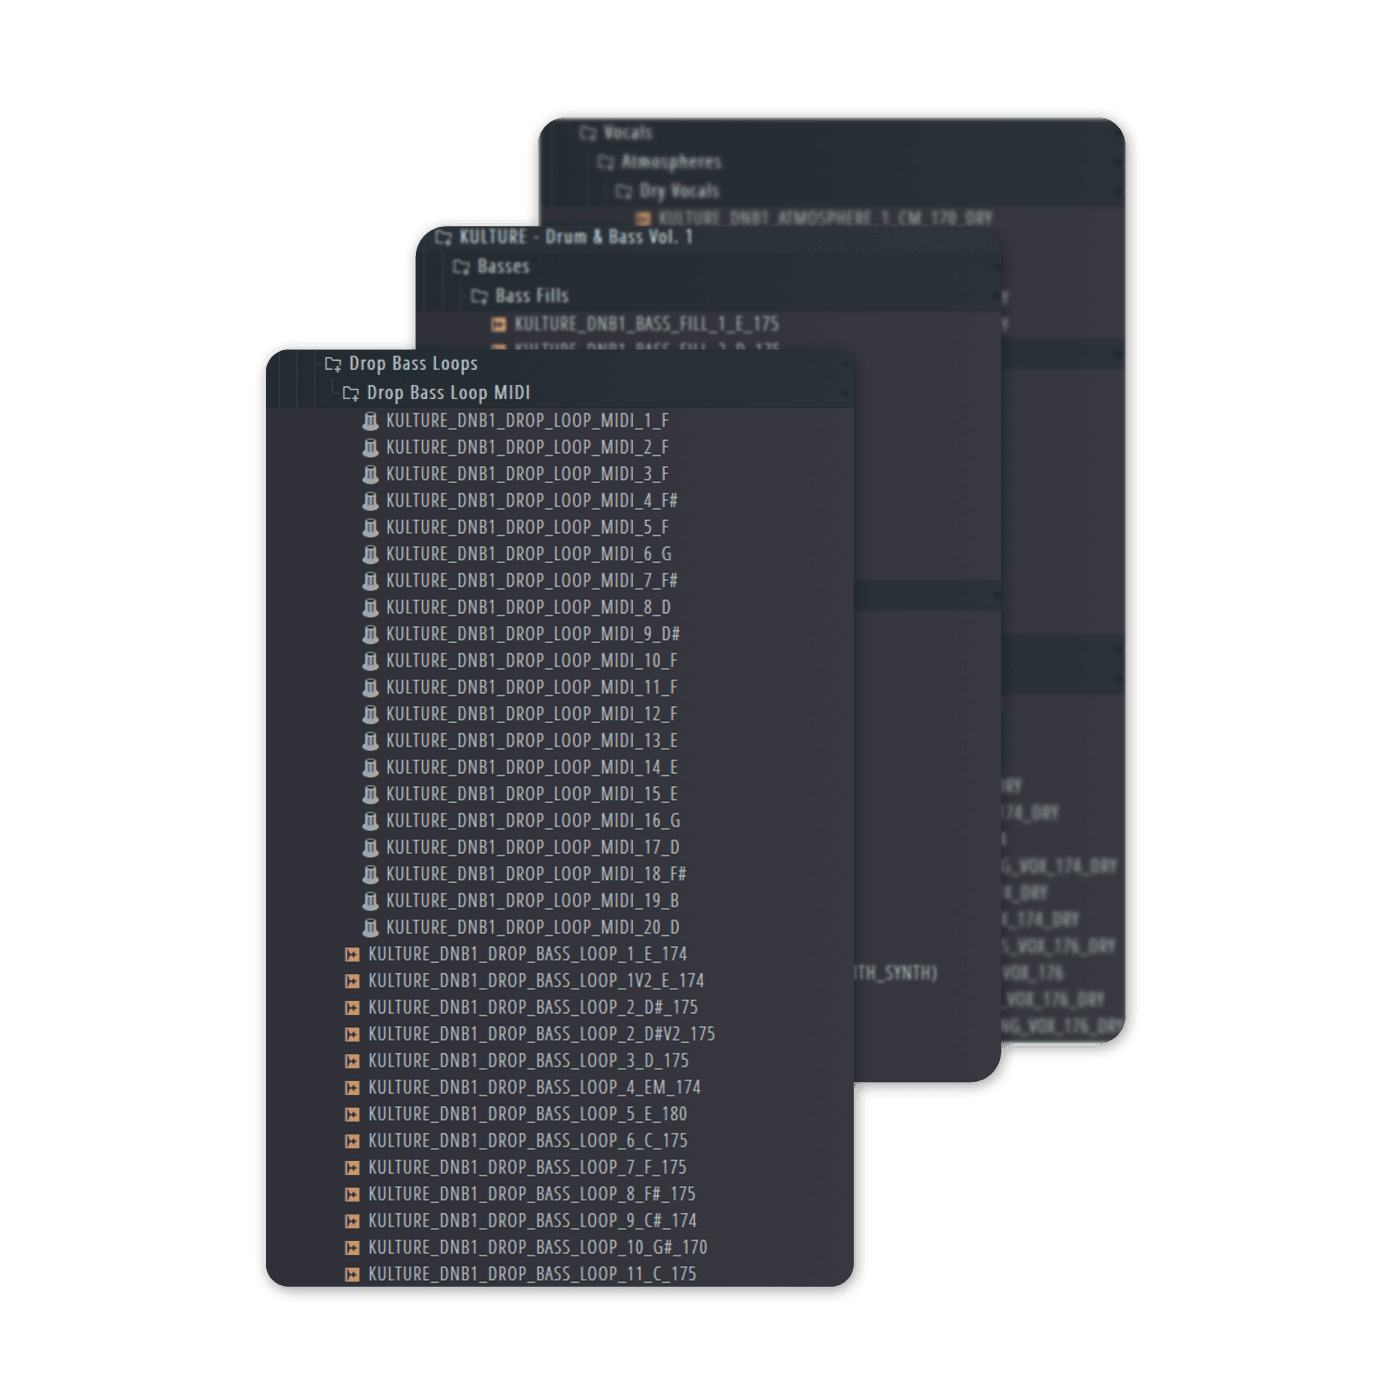The image size is (1400, 1400).
Task: Select KULTURE_DNB1_DROP_LOOP_MIDI_16_G file
Action: tap(532, 821)
